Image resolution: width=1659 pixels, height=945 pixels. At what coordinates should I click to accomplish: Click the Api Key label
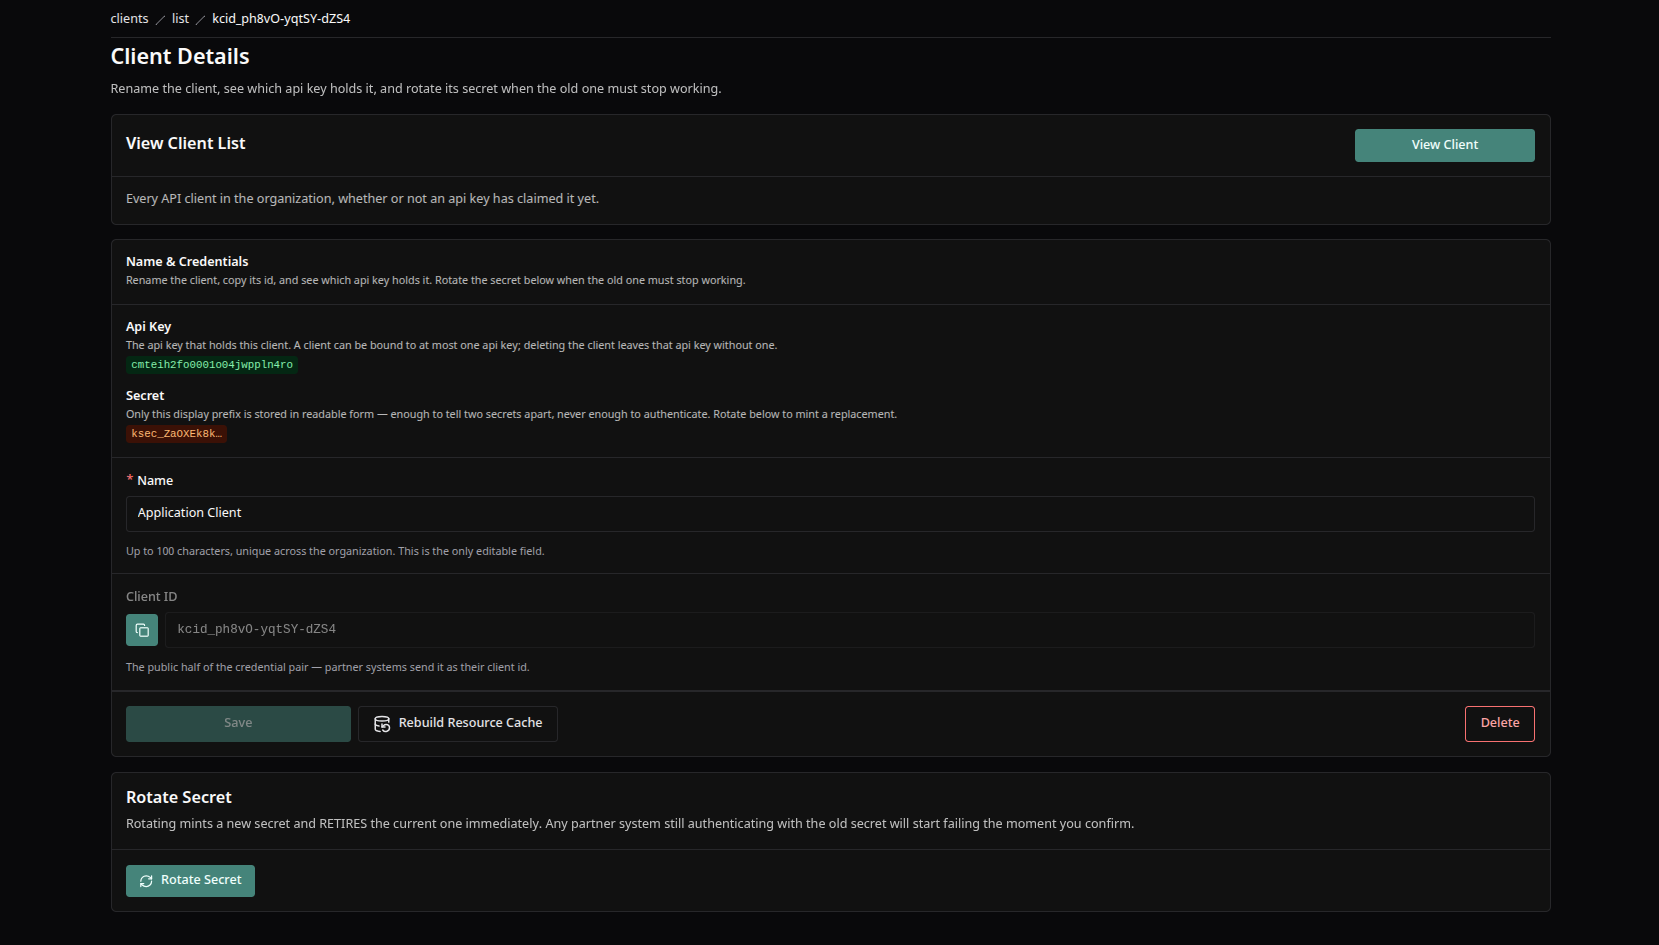[x=148, y=327]
